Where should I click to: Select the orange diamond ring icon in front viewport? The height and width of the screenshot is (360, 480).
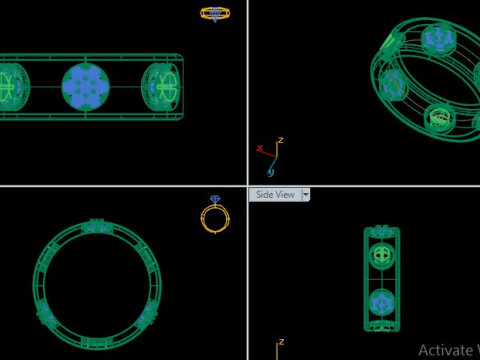point(215,214)
